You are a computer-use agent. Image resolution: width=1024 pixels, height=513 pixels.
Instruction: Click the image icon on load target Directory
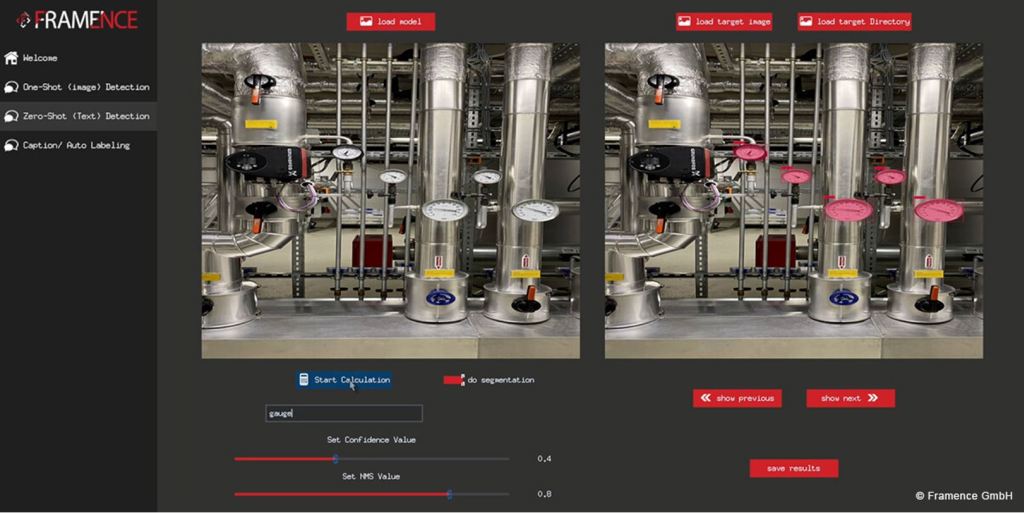[806, 22]
